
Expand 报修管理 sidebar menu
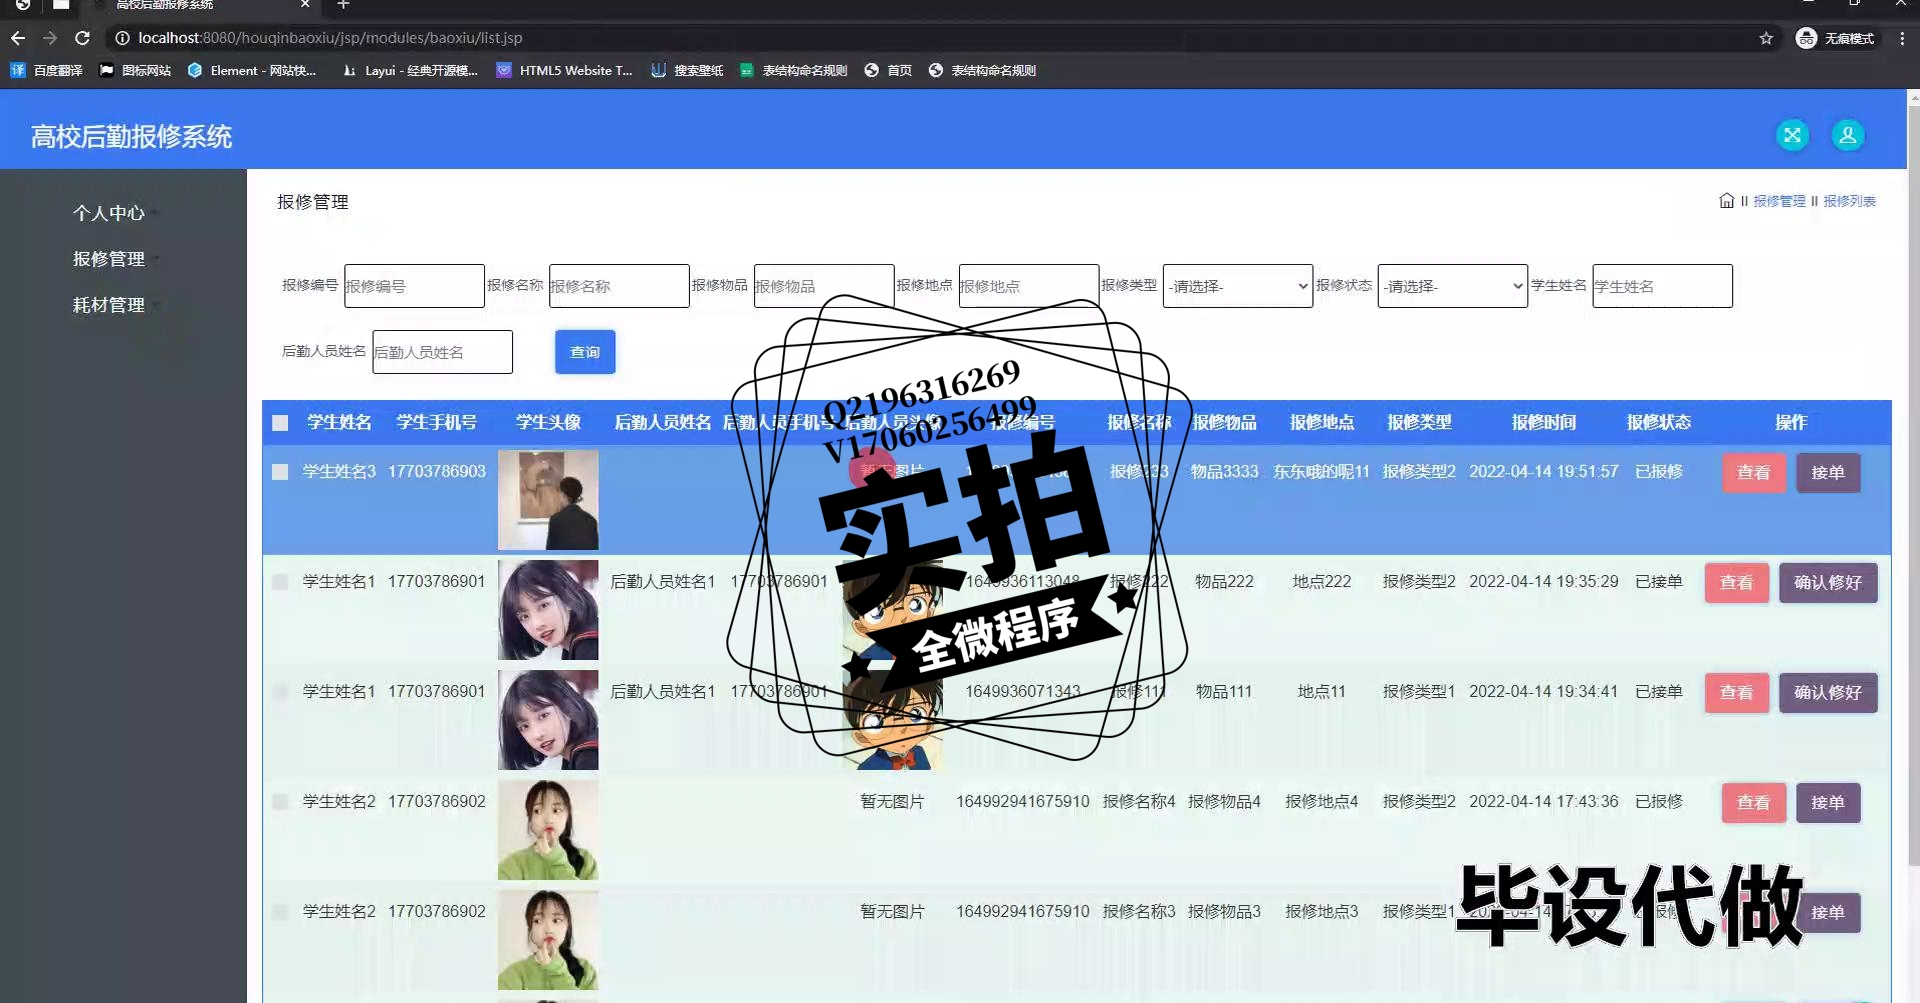coord(109,259)
